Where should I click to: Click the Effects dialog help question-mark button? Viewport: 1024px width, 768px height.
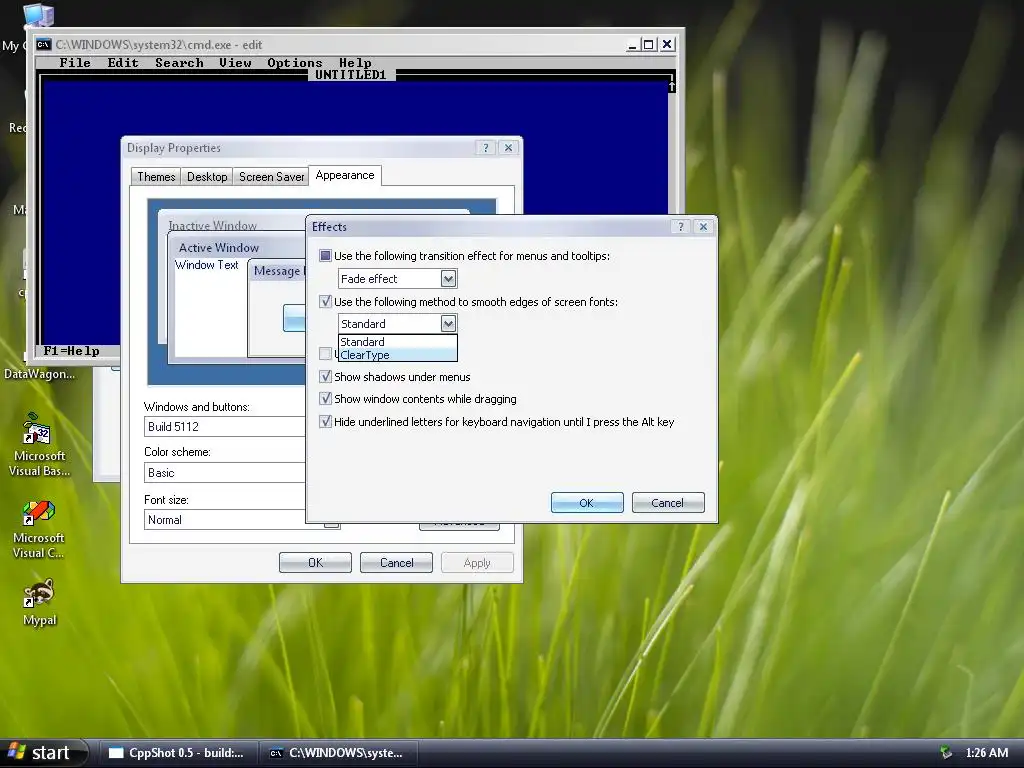680,227
